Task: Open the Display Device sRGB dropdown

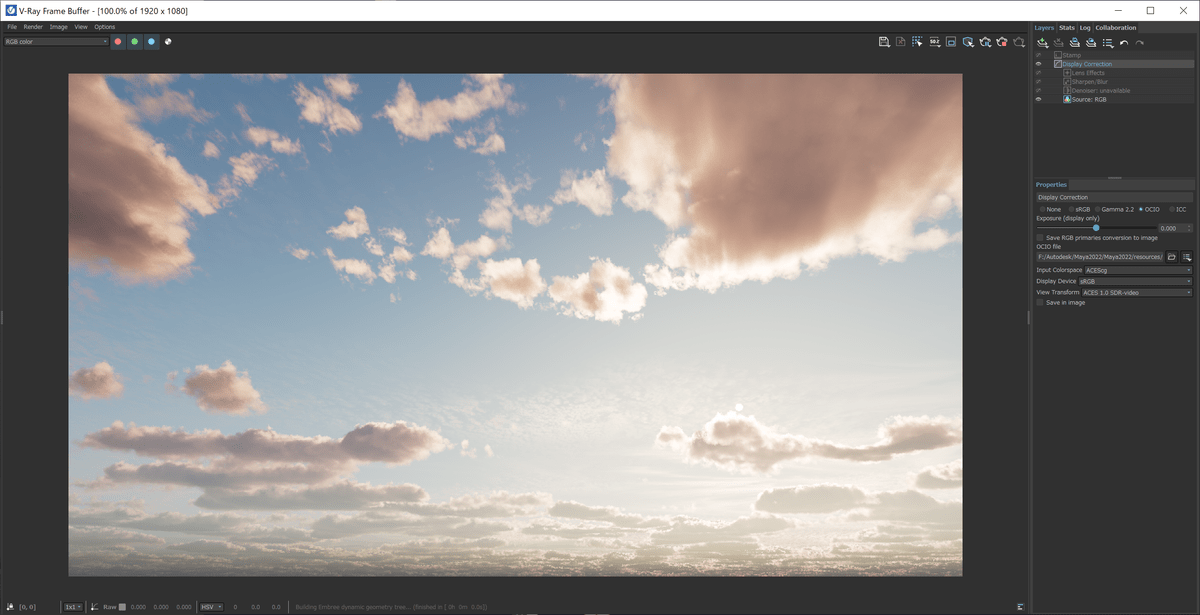Action: pos(1135,281)
